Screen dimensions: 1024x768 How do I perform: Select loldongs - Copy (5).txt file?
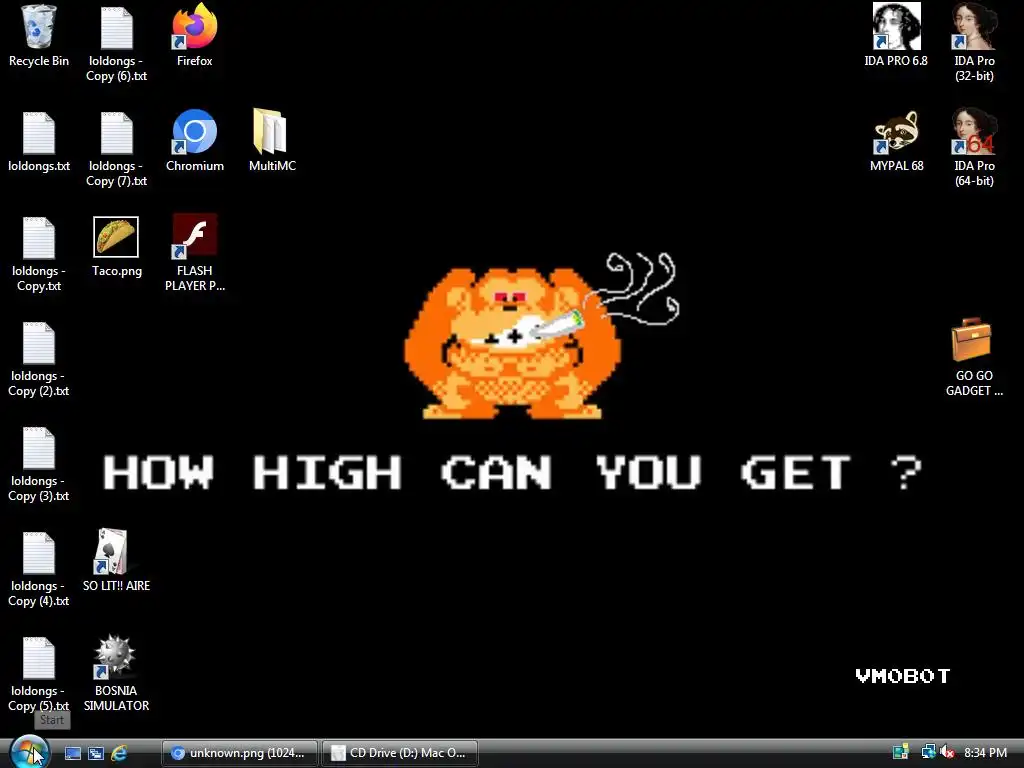click(x=39, y=673)
